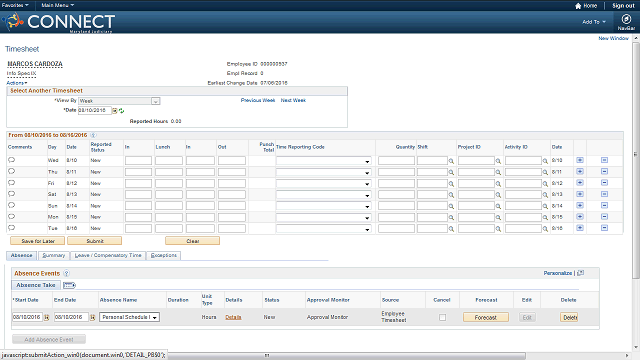Click the Save for Later button

click(38, 241)
